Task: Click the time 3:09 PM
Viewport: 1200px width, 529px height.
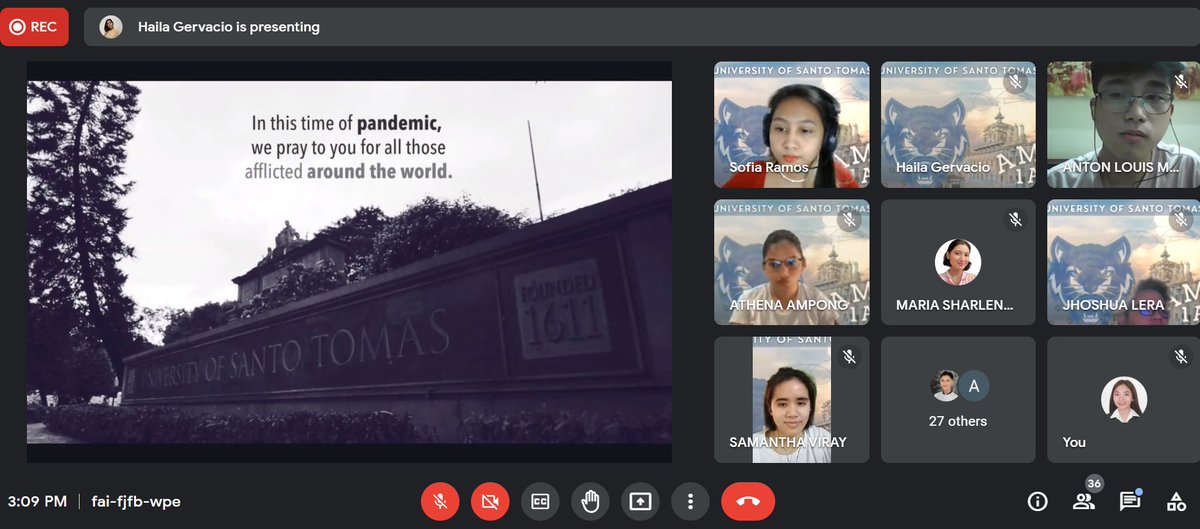Action: [37, 501]
